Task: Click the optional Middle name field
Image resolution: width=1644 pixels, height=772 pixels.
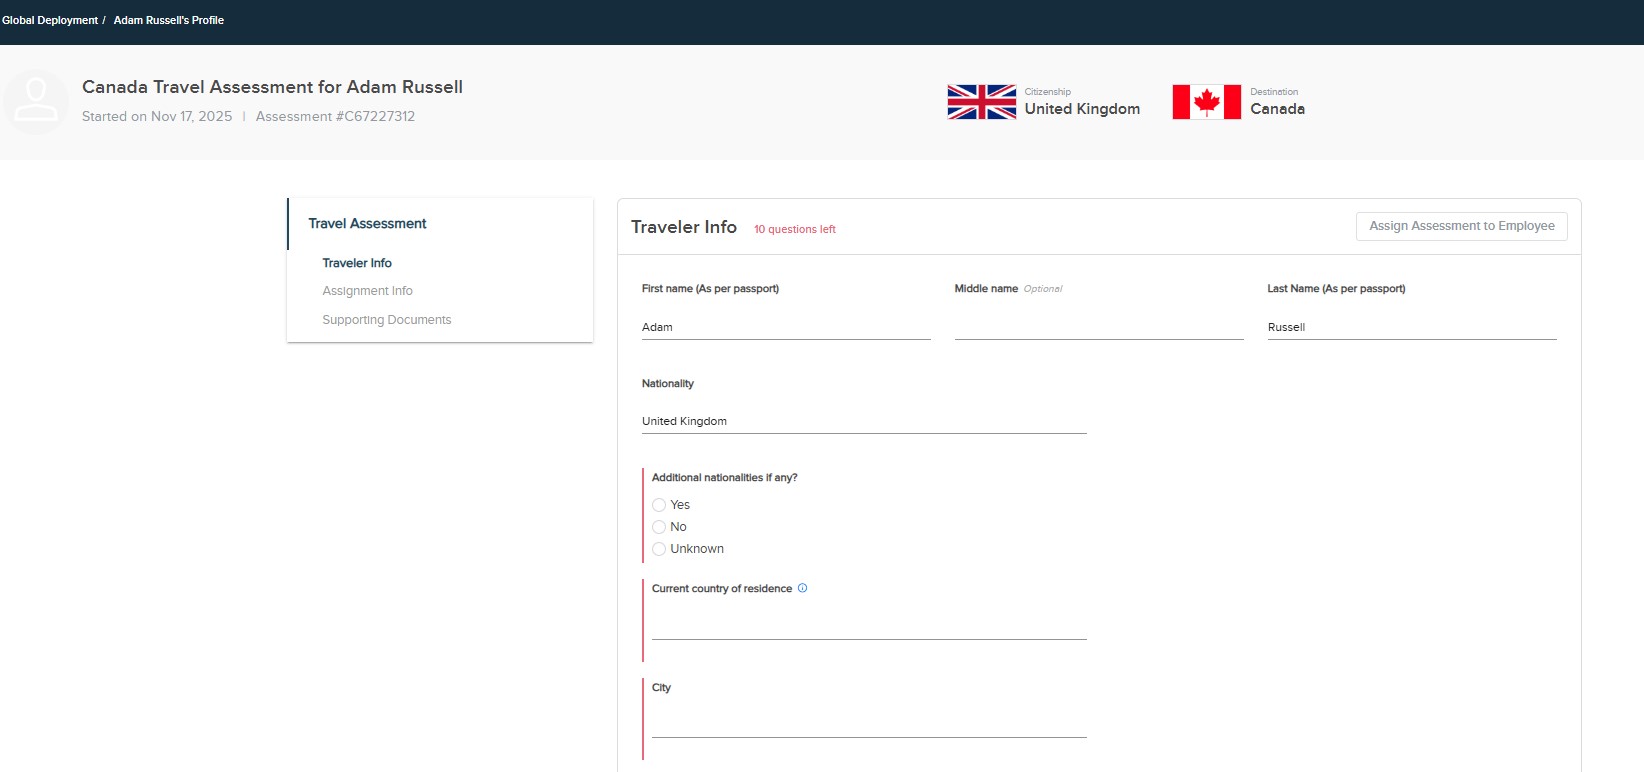Action: click(1098, 327)
